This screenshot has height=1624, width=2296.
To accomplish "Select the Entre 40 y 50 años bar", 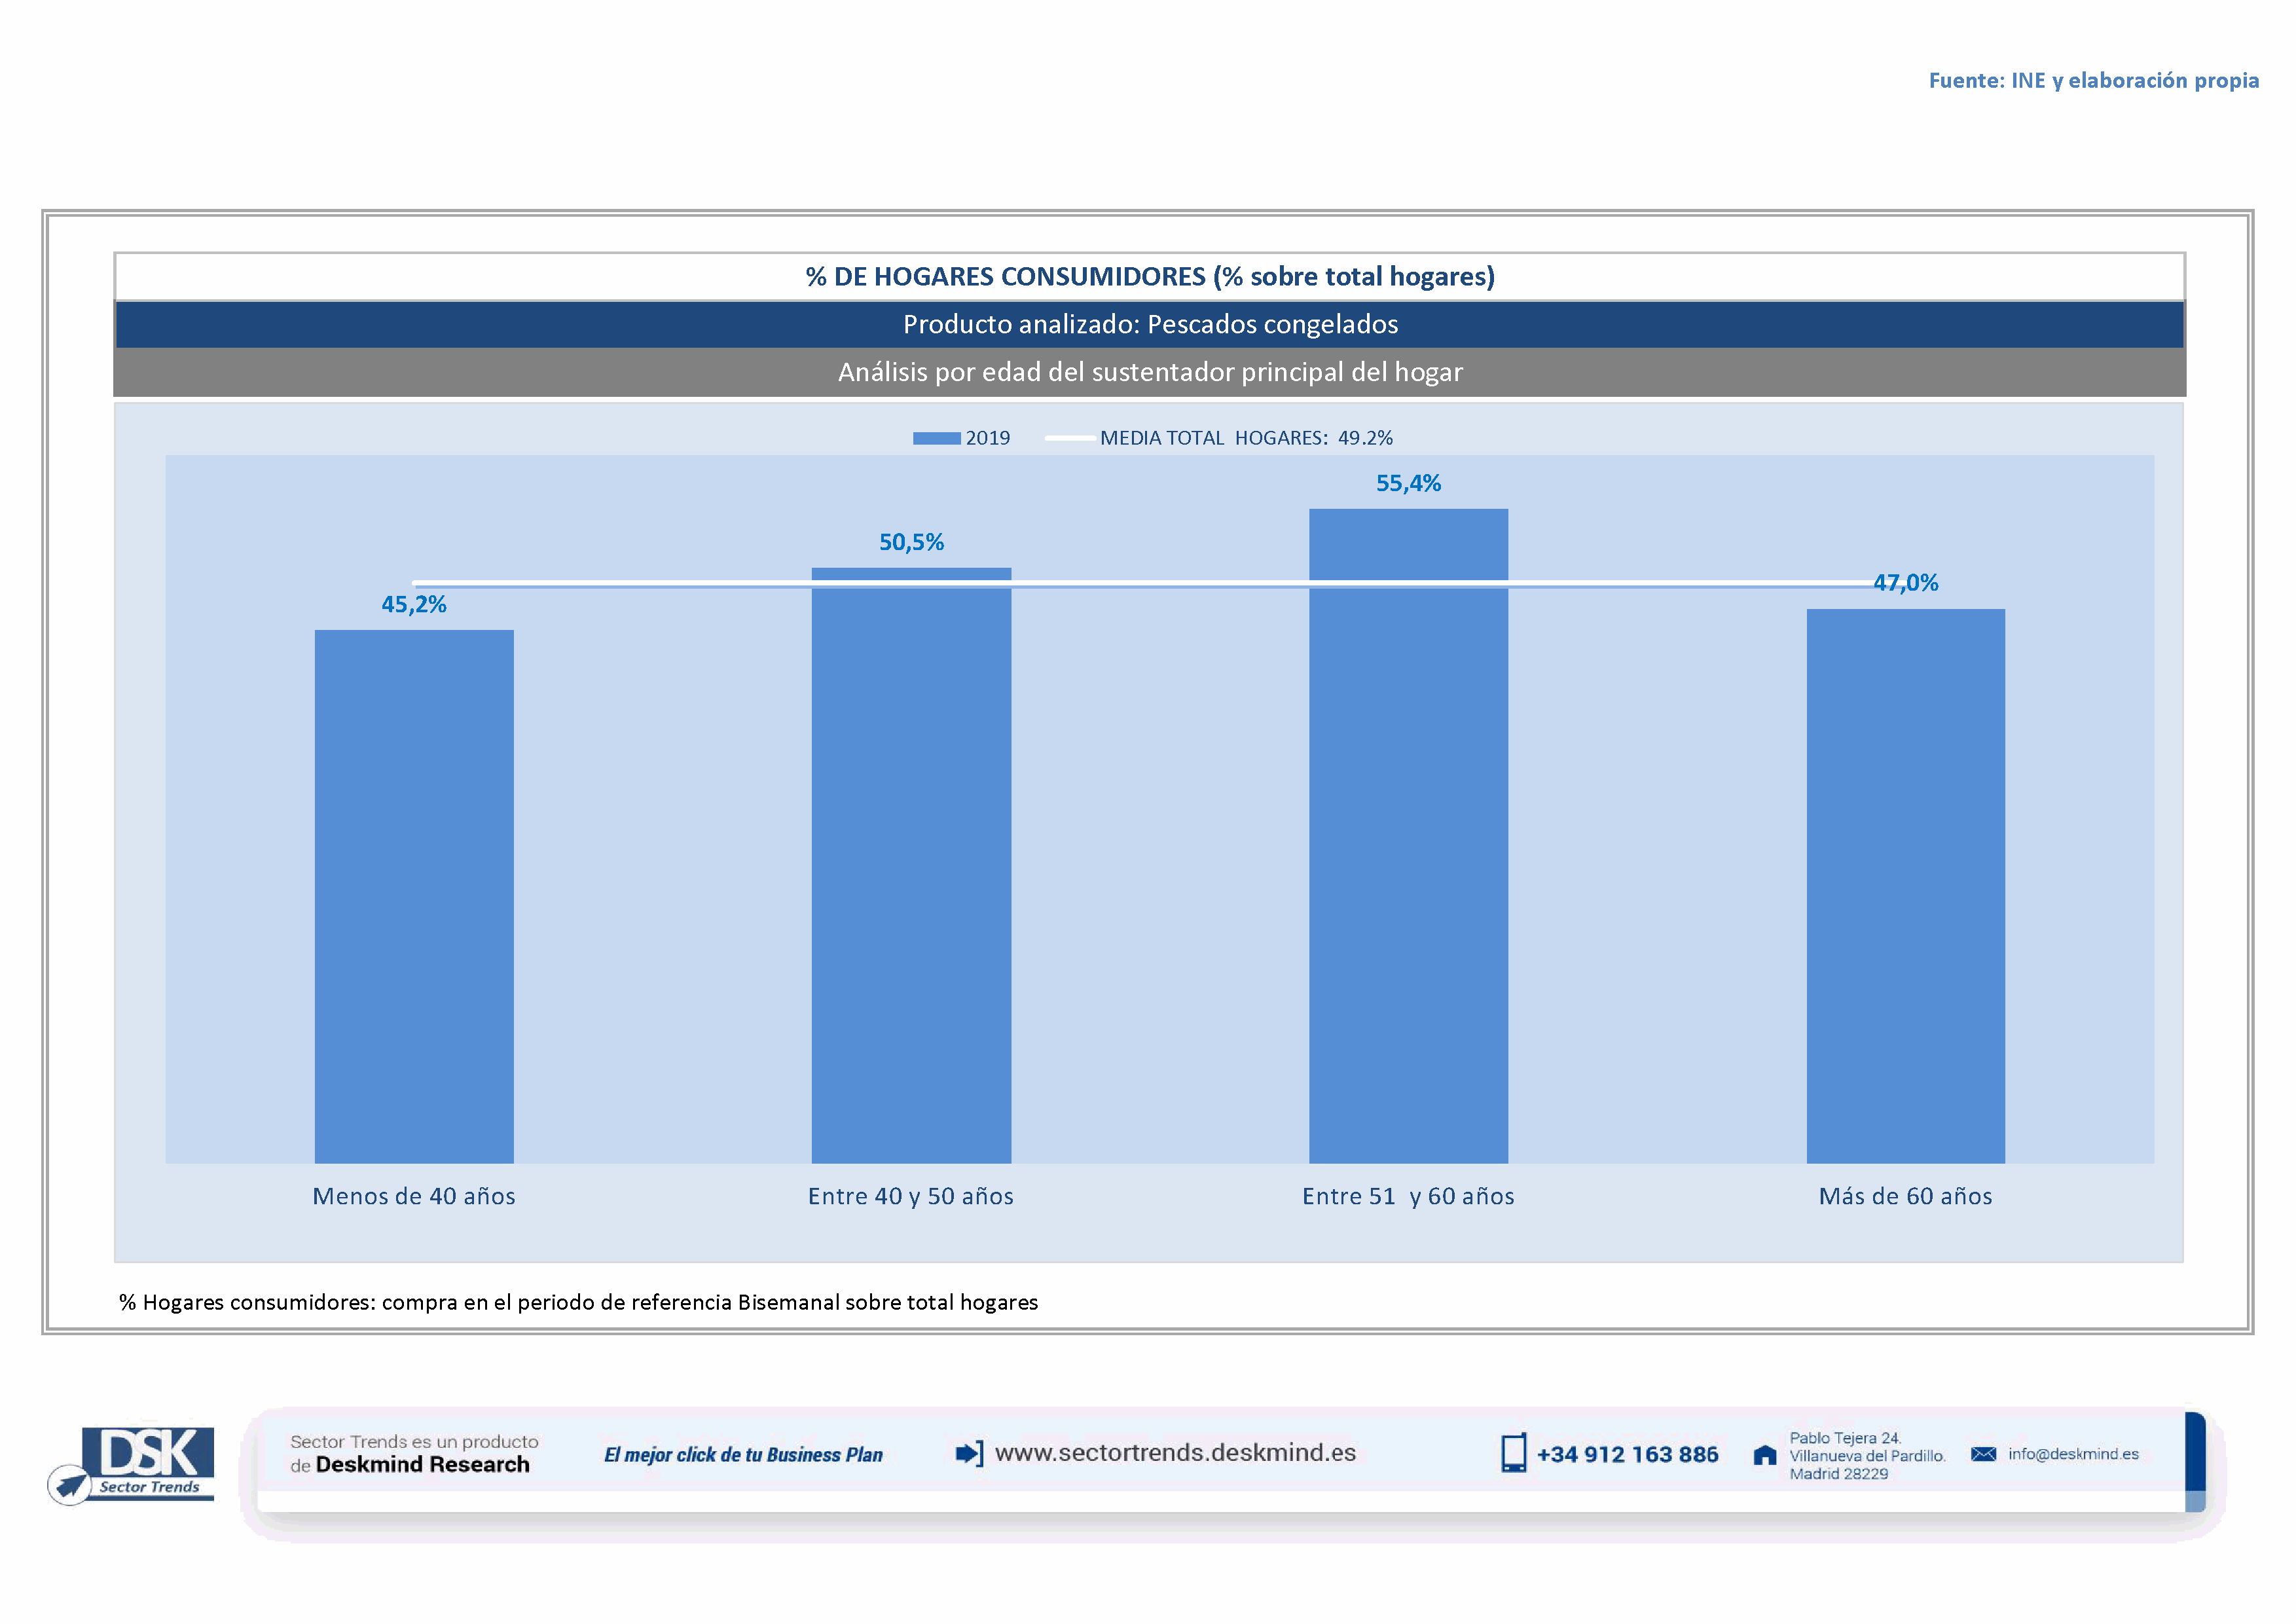I will coord(911,865).
